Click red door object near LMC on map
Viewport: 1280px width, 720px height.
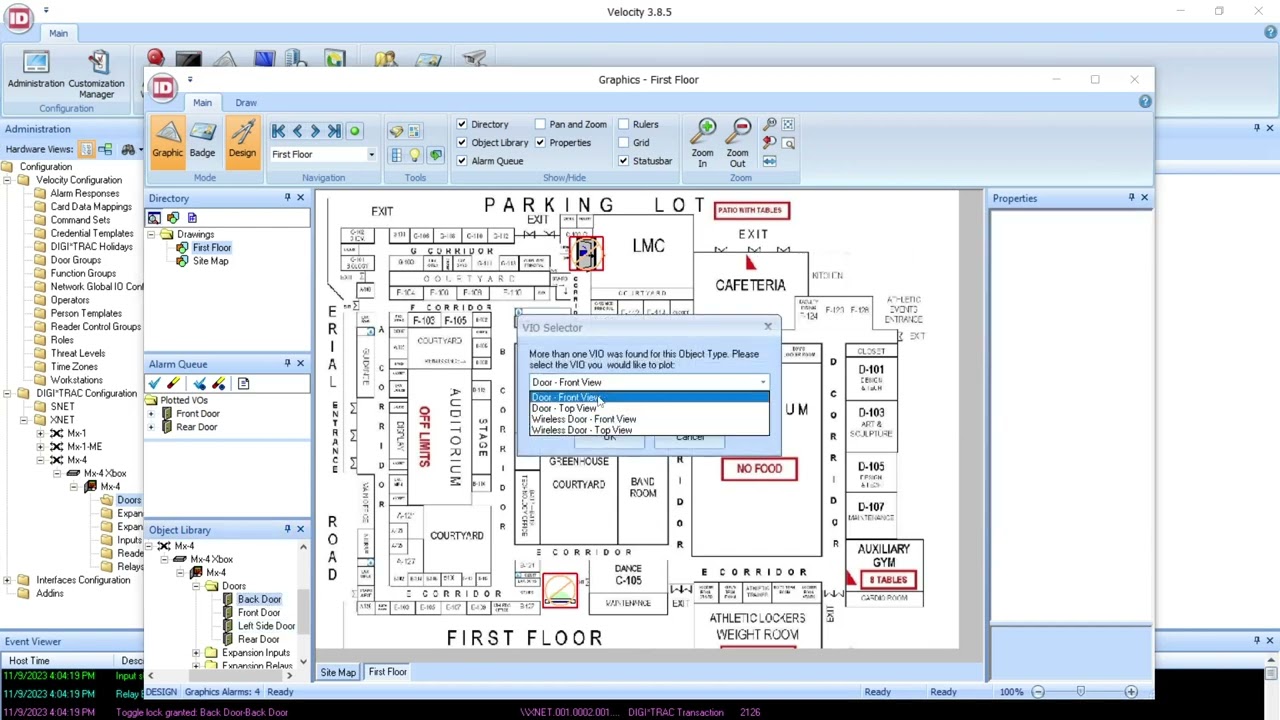pos(586,252)
